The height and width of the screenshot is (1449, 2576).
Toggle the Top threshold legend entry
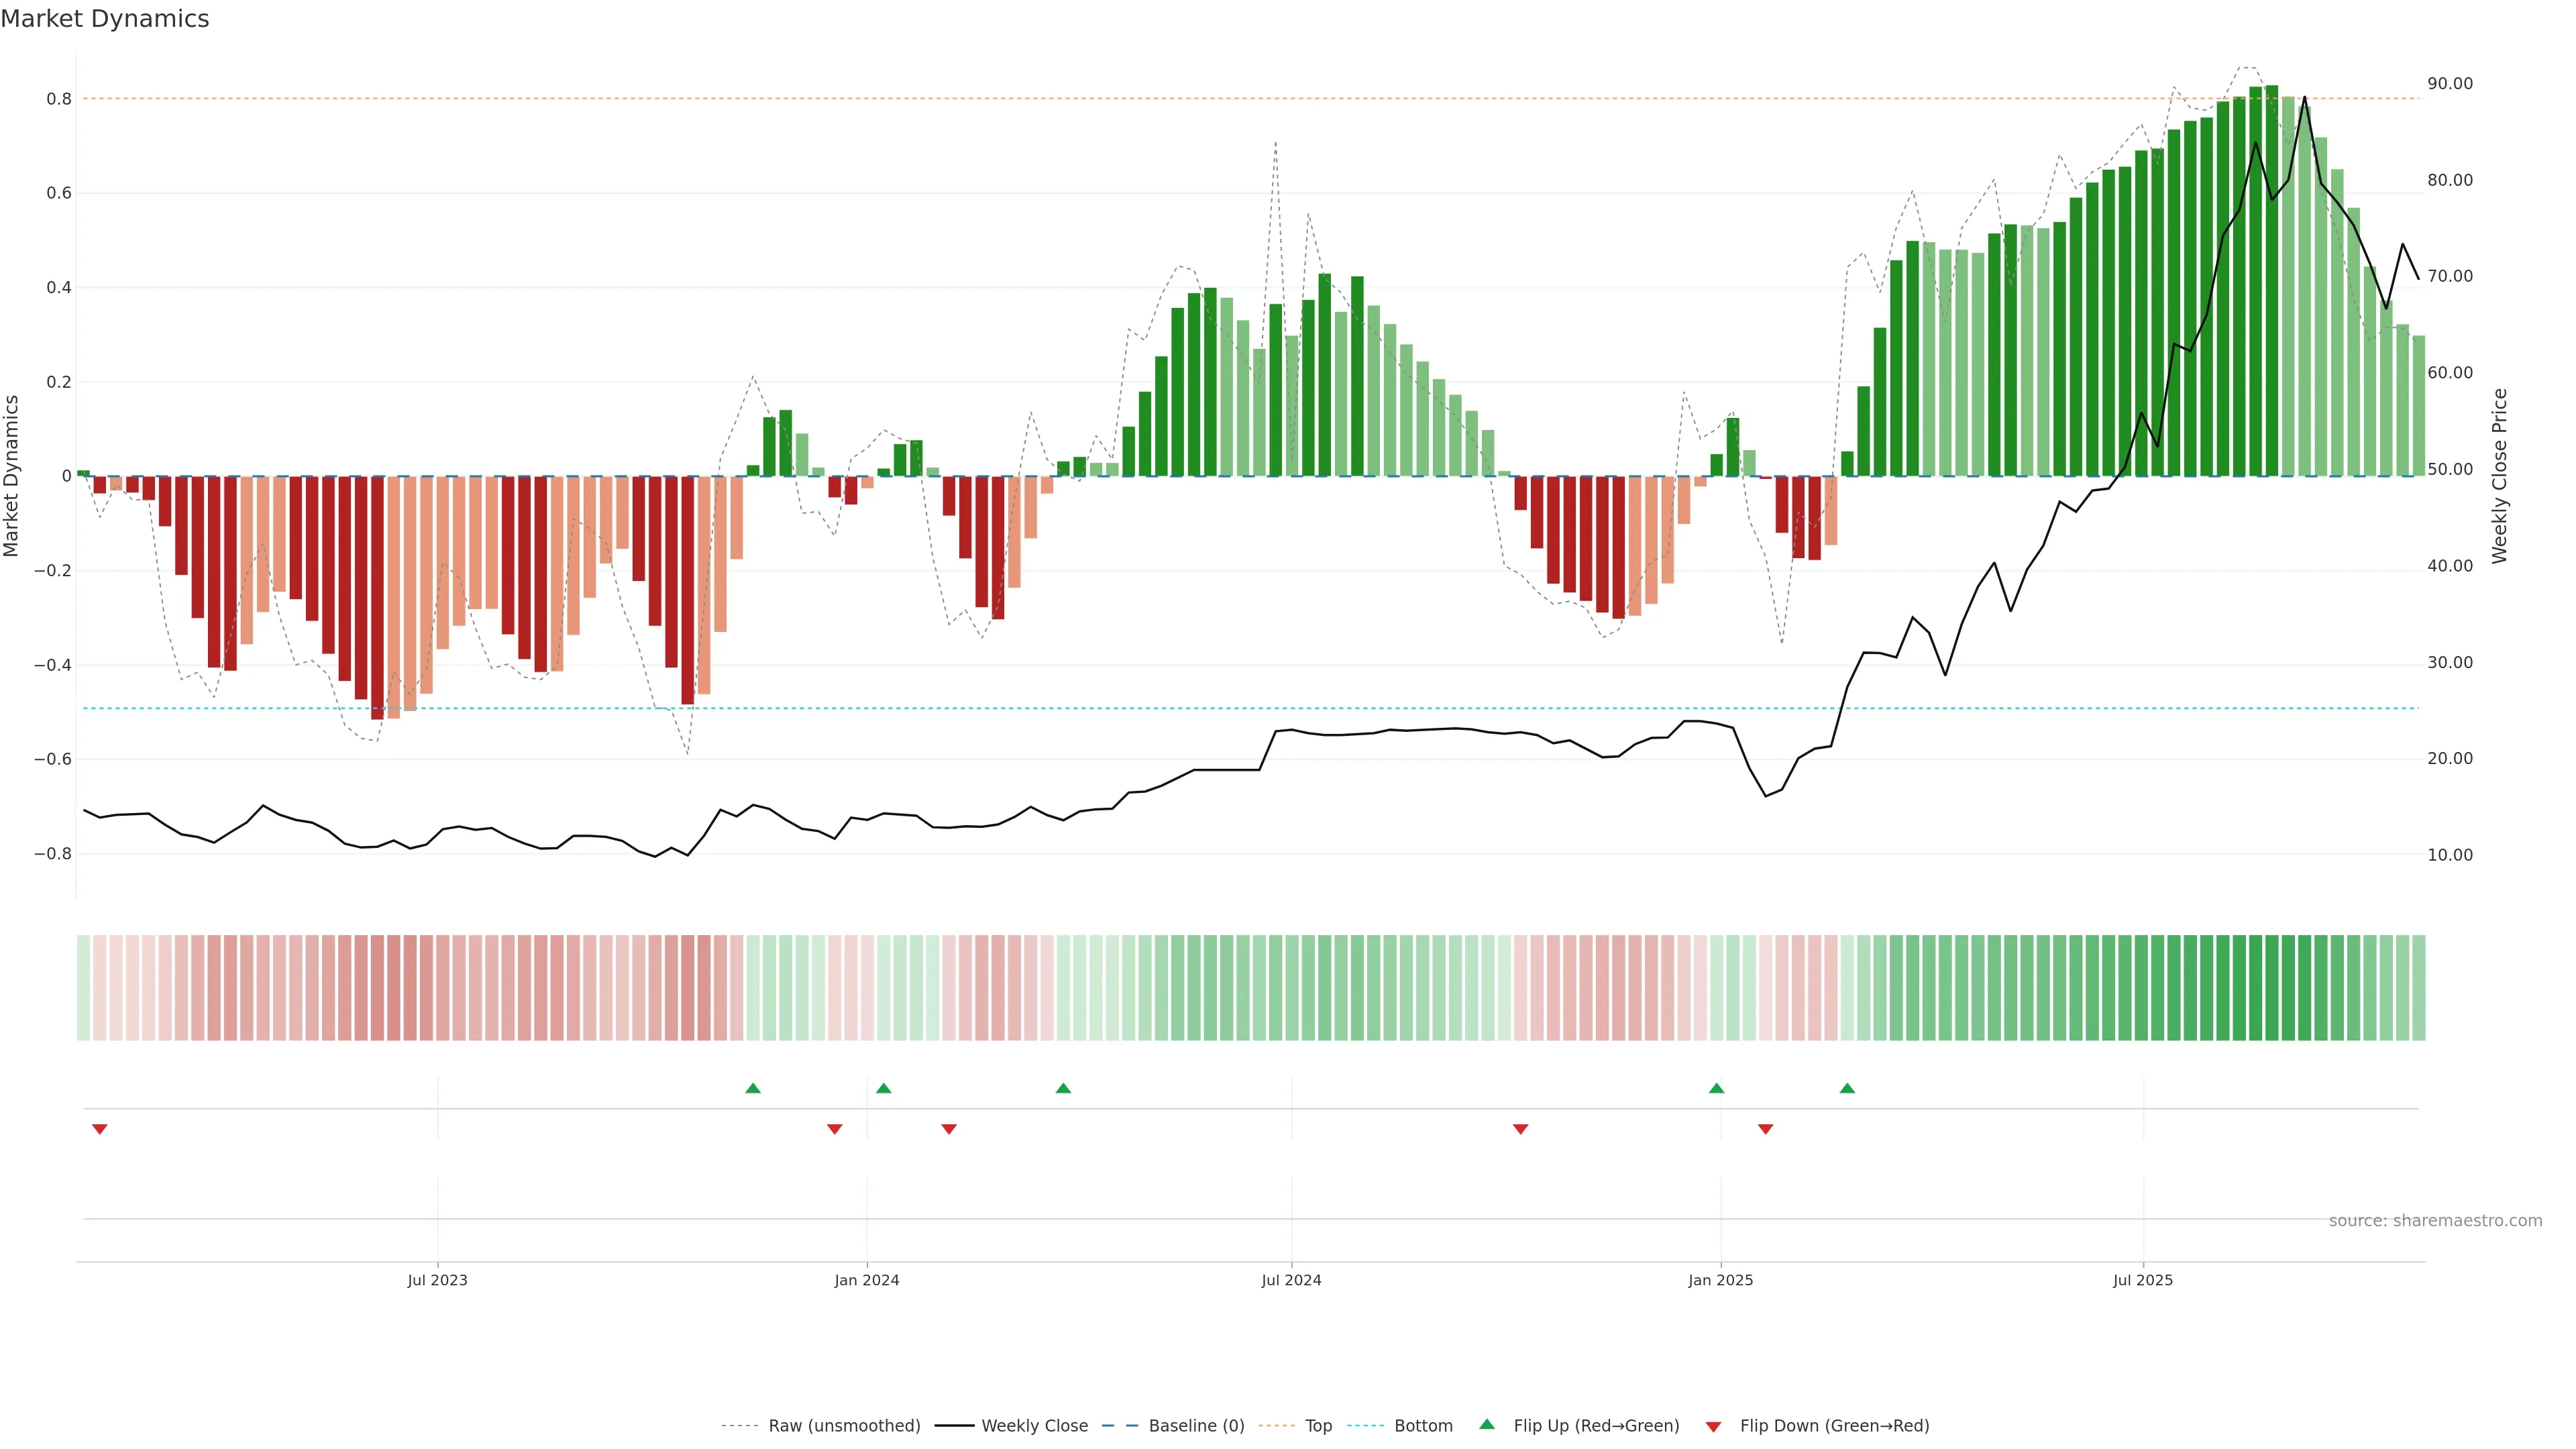[x=1318, y=1426]
